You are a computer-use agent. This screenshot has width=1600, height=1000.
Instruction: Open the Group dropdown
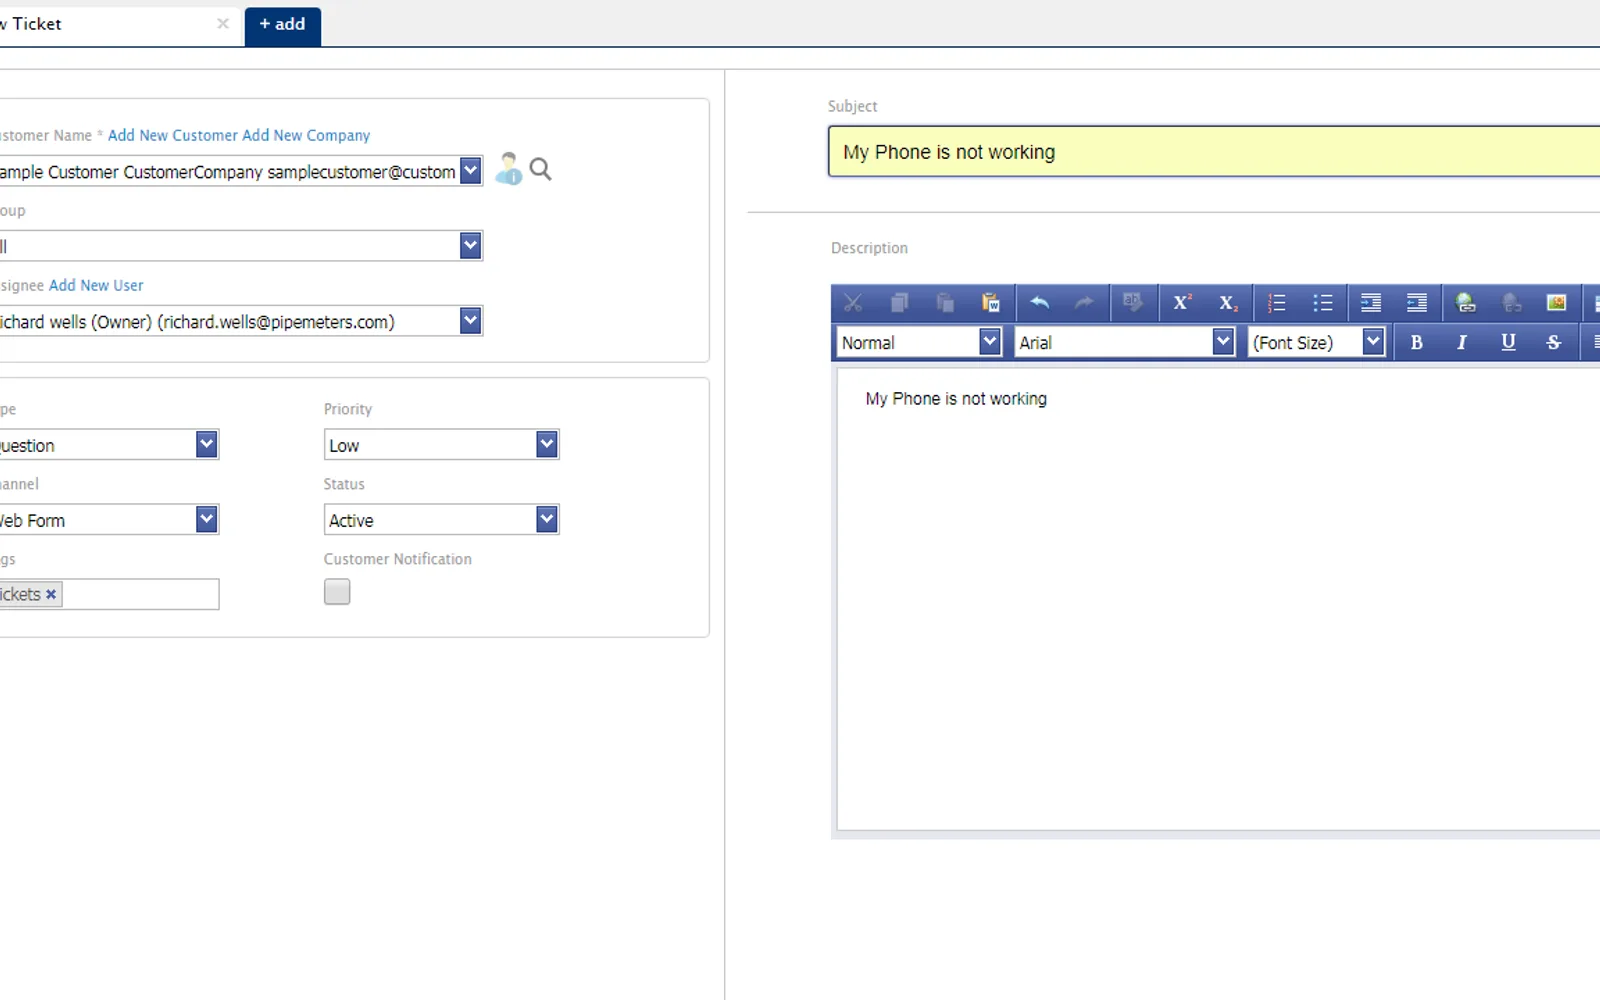(470, 245)
